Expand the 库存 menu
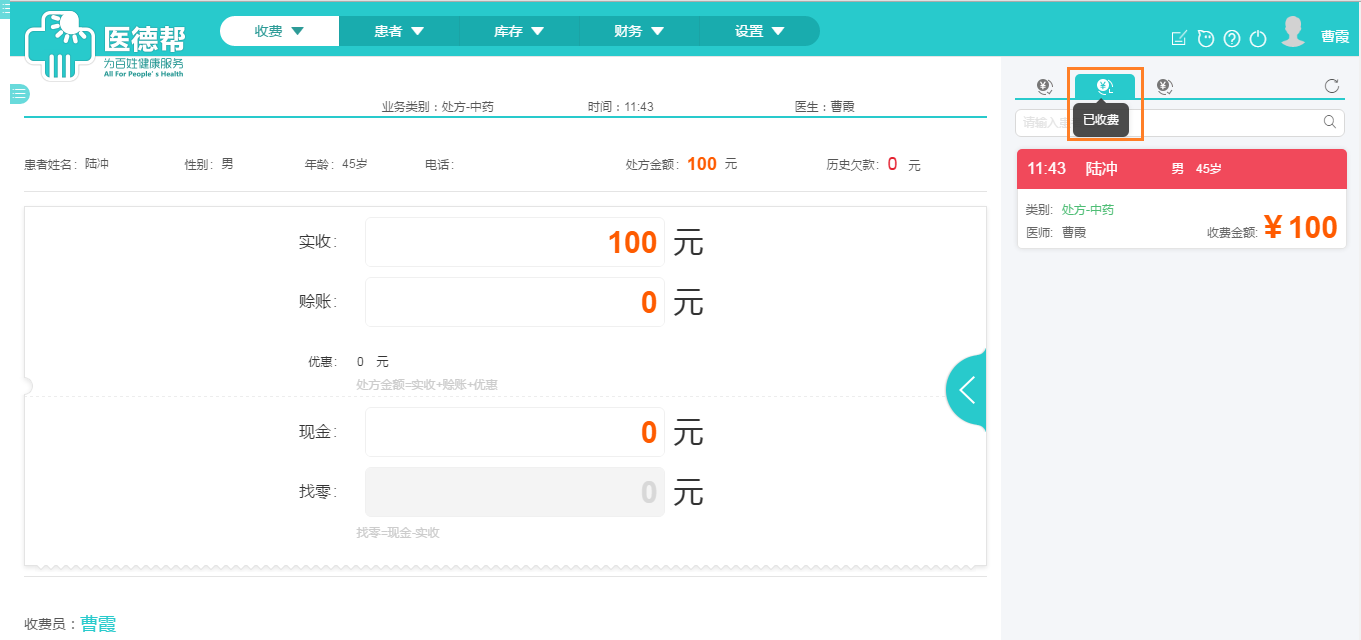Viewport: 1361px width, 640px height. pyautogui.click(x=519, y=31)
